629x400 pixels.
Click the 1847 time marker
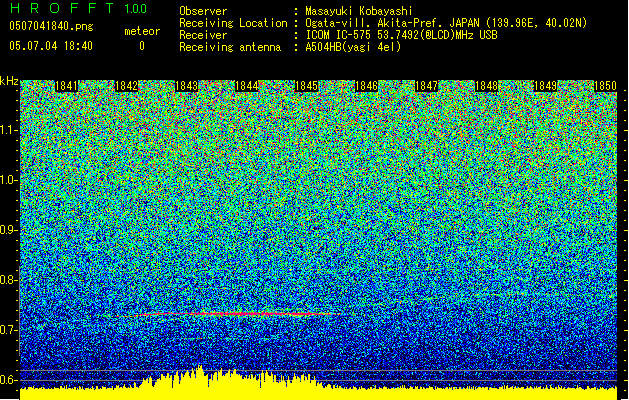point(426,86)
